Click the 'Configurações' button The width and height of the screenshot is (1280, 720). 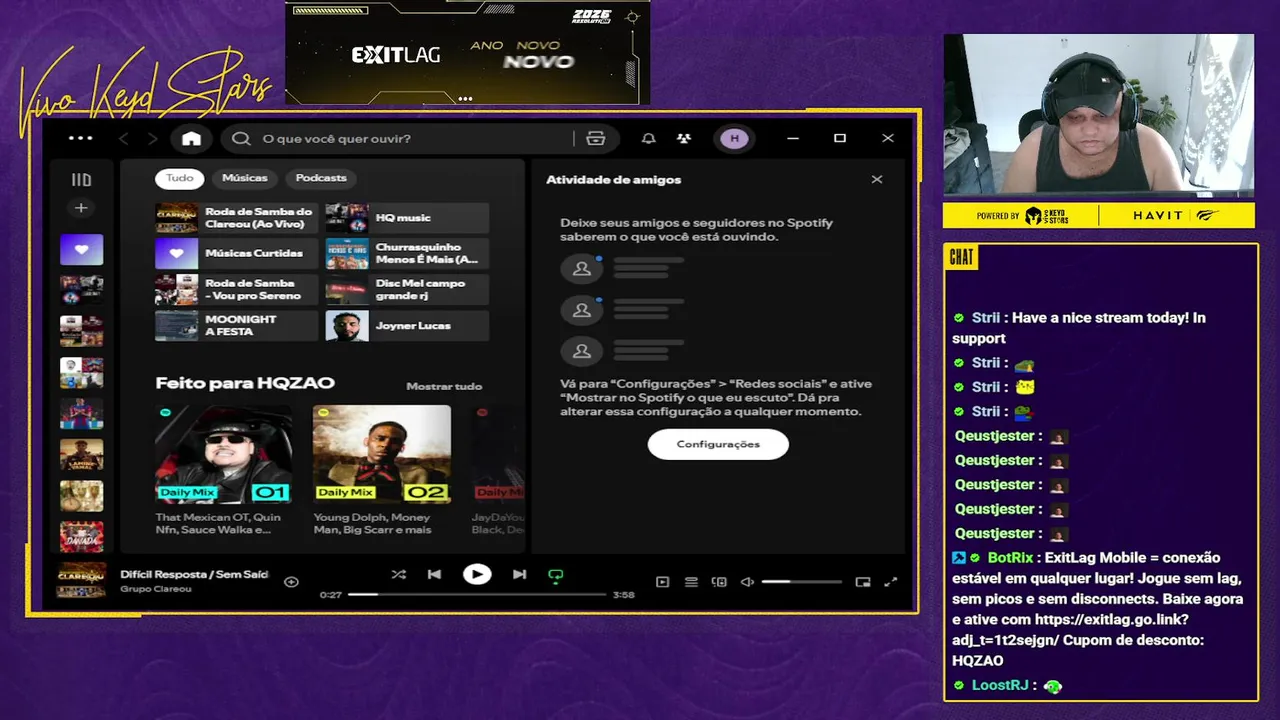coord(718,444)
